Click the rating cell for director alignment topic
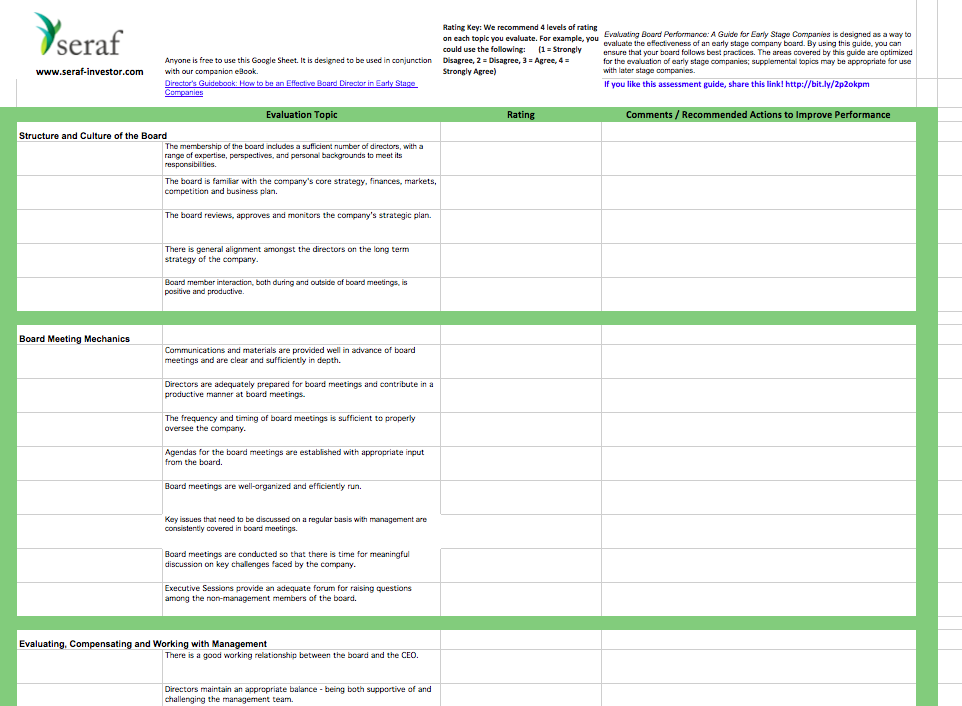This screenshot has width=962, height=706. pos(521,261)
